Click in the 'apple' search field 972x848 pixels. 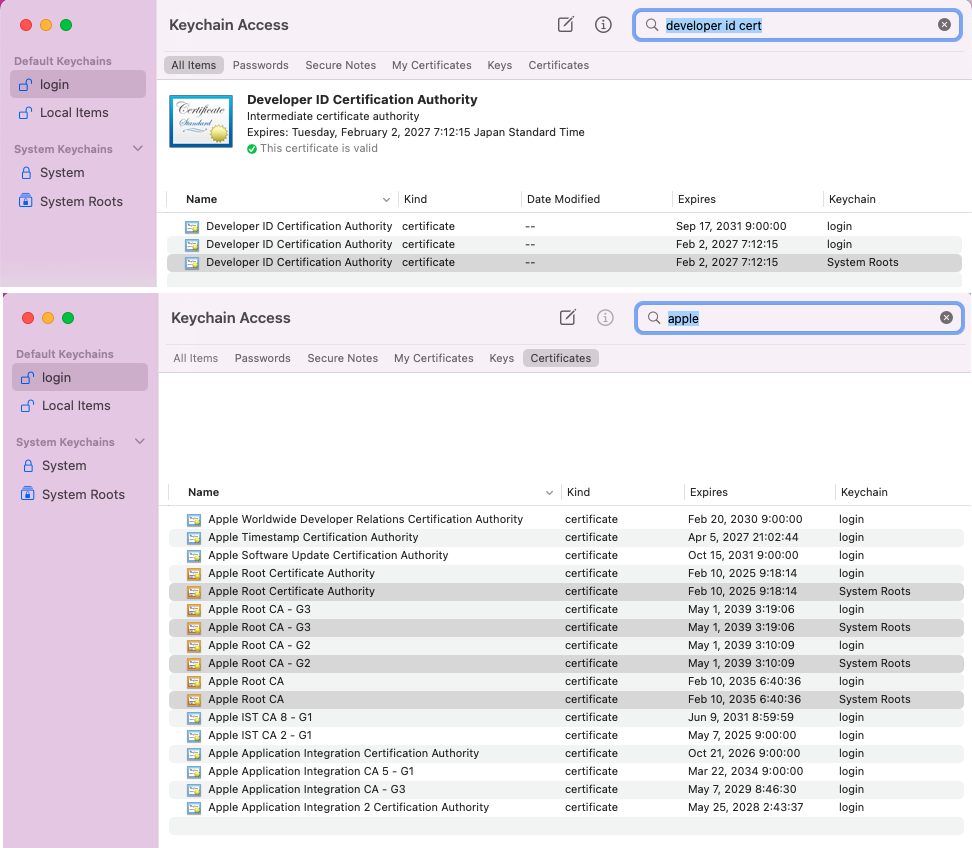pos(799,317)
